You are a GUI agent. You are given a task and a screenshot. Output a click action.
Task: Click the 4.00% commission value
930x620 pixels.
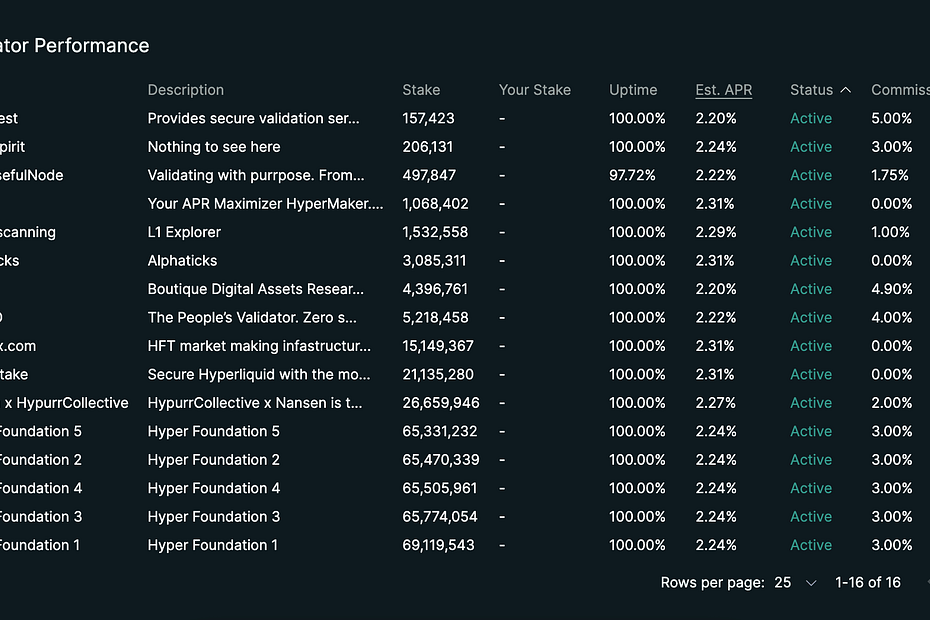click(891, 318)
